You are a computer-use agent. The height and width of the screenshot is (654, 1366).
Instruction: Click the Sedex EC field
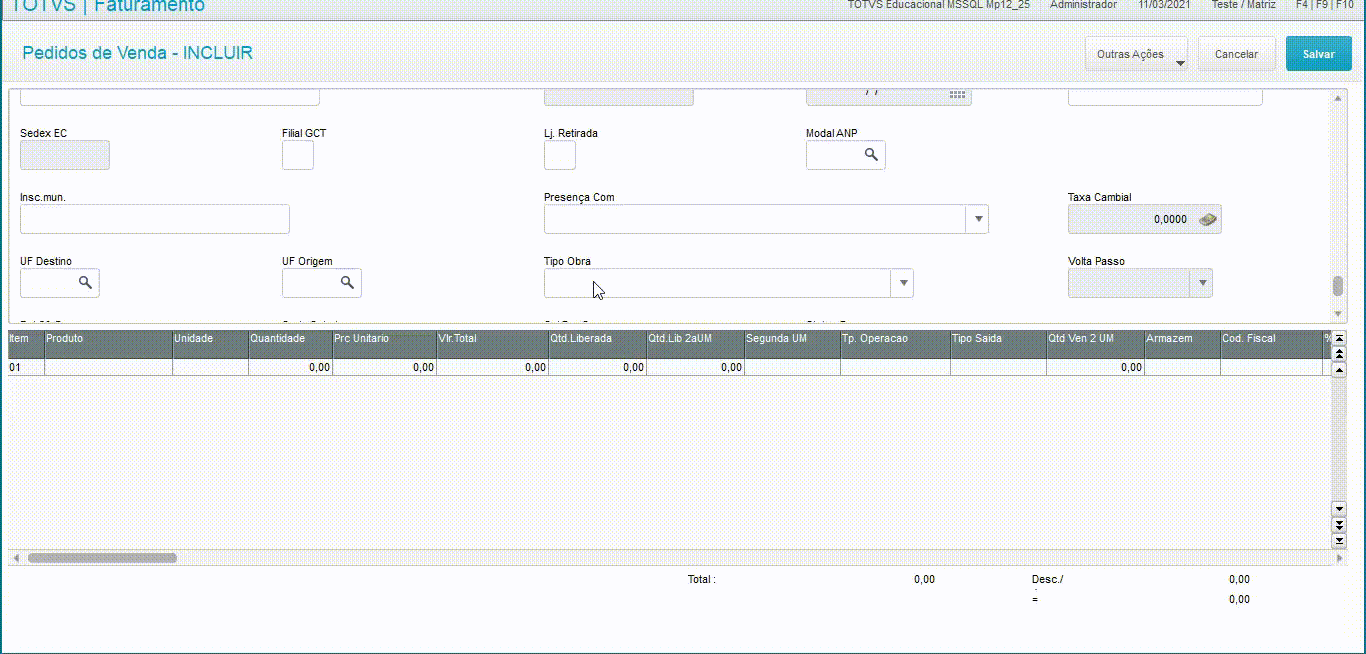pyautogui.click(x=65, y=155)
